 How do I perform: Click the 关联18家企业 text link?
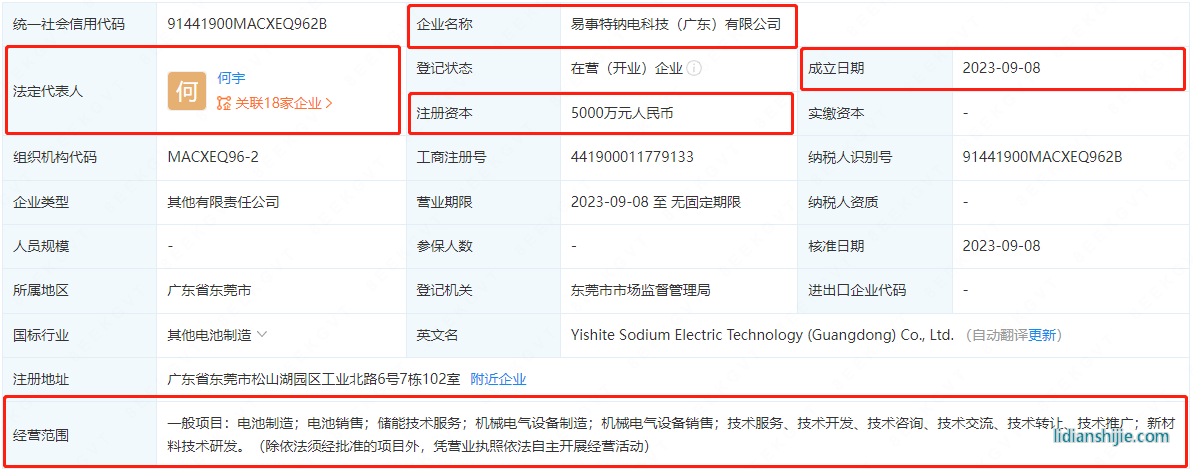pyautogui.click(x=278, y=102)
